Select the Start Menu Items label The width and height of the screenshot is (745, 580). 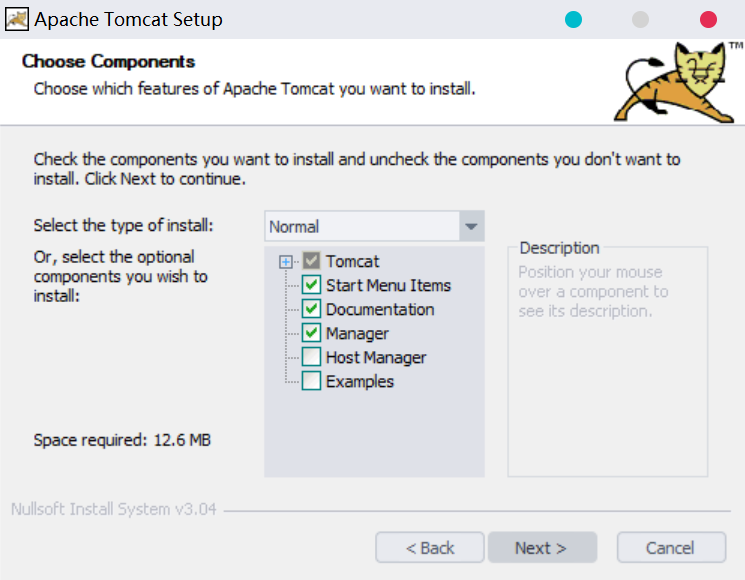[388, 285]
